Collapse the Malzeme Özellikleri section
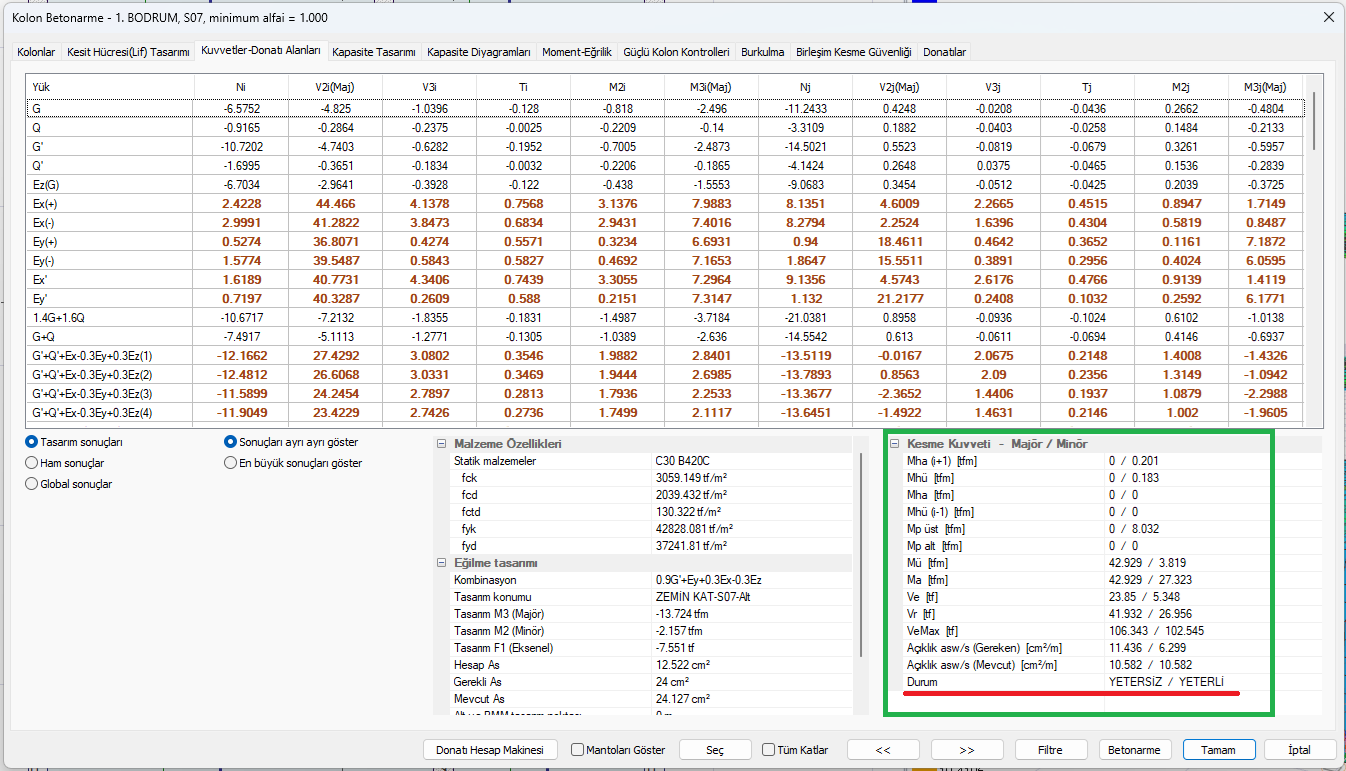 point(442,444)
